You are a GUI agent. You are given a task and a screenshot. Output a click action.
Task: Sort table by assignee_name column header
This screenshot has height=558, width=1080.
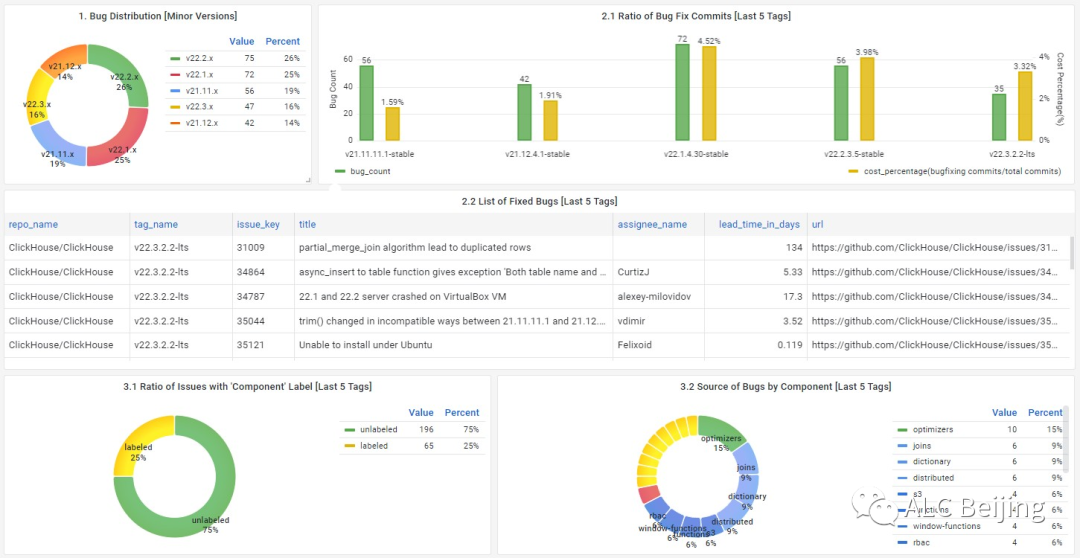(x=652, y=224)
